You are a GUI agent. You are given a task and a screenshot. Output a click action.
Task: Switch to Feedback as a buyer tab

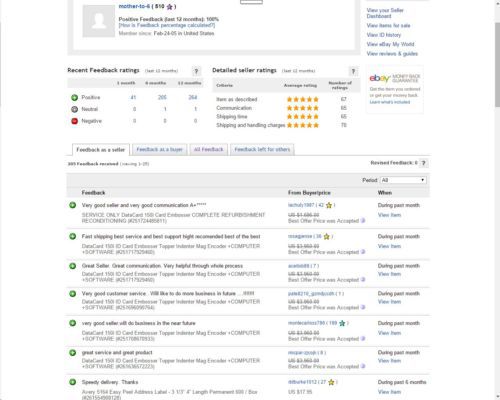point(160,149)
